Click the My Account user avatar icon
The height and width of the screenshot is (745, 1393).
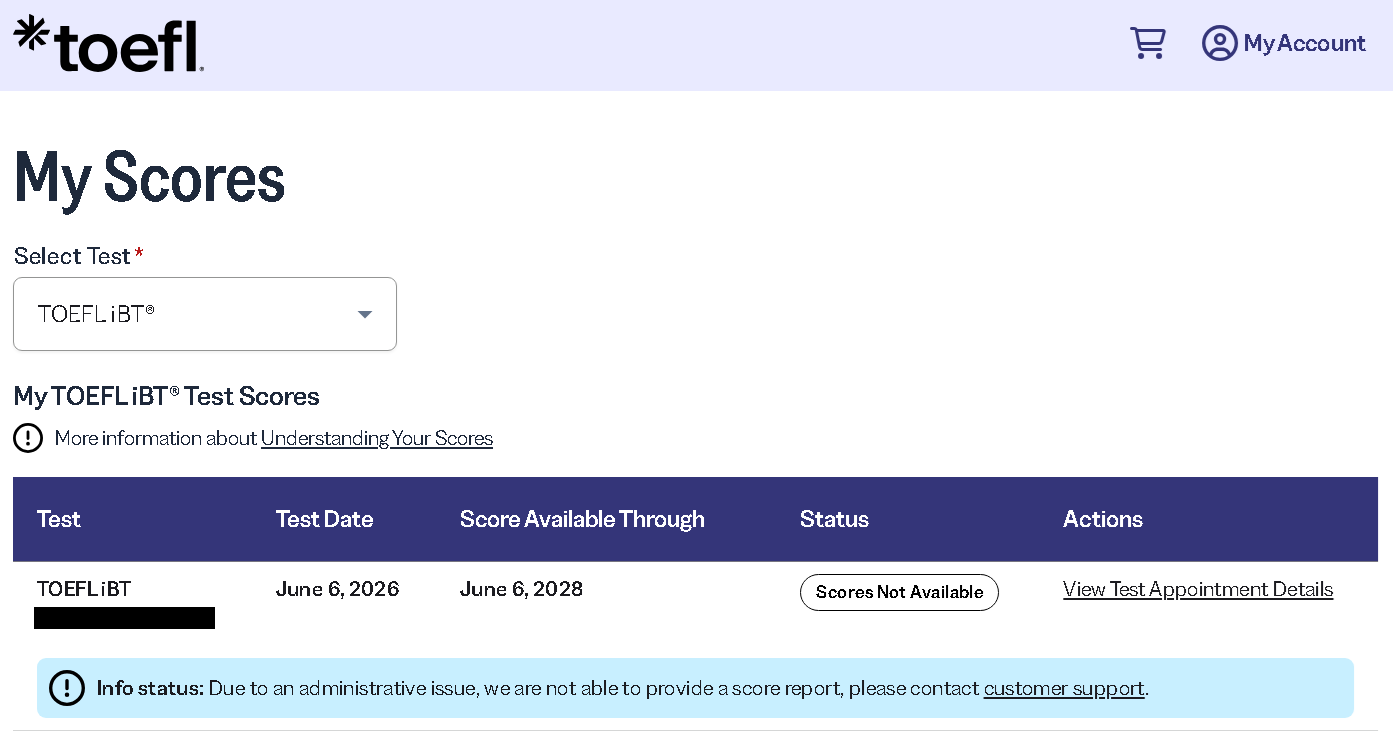click(1219, 43)
